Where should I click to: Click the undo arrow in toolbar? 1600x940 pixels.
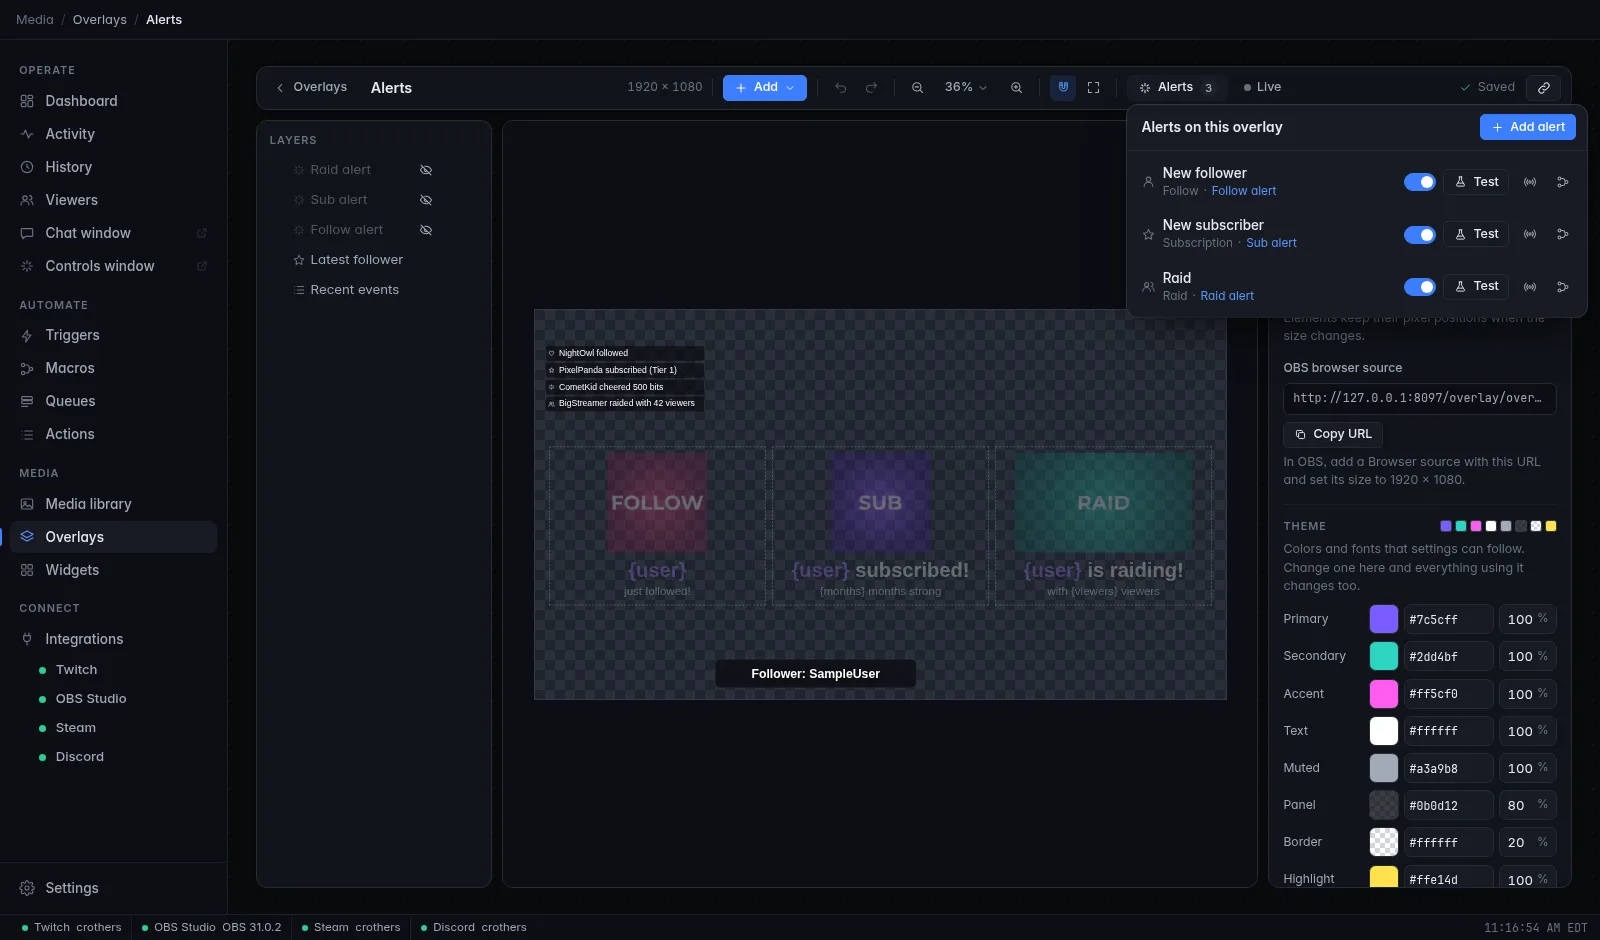pos(841,88)
